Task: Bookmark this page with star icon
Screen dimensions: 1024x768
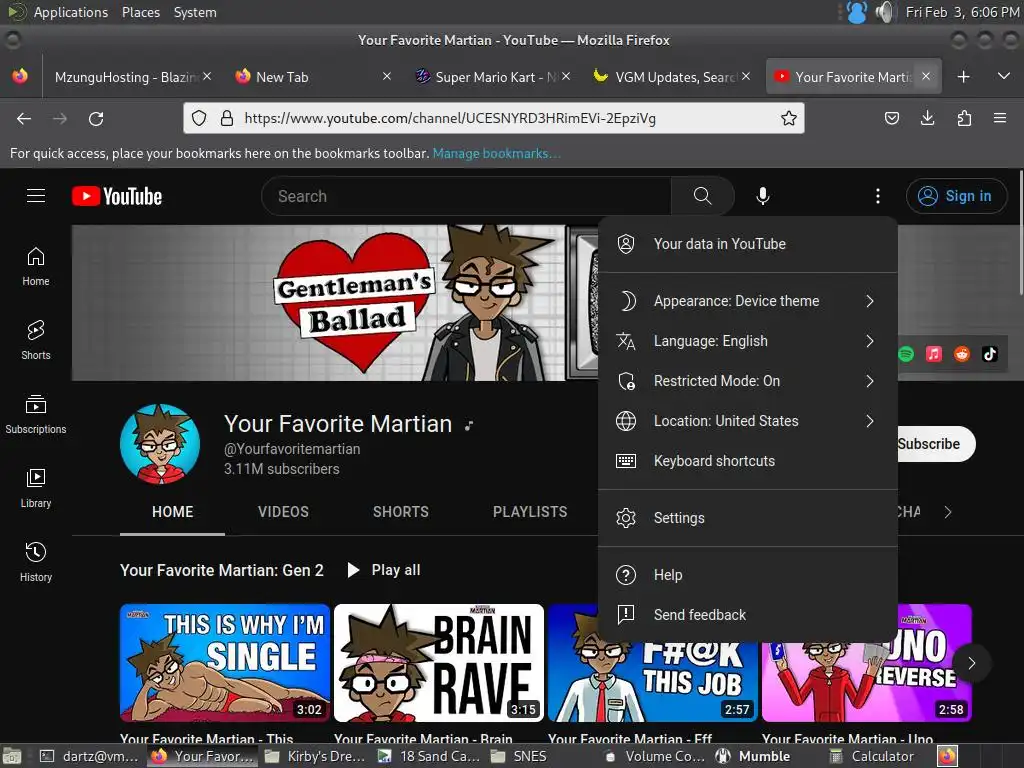Action: [788, 118]
